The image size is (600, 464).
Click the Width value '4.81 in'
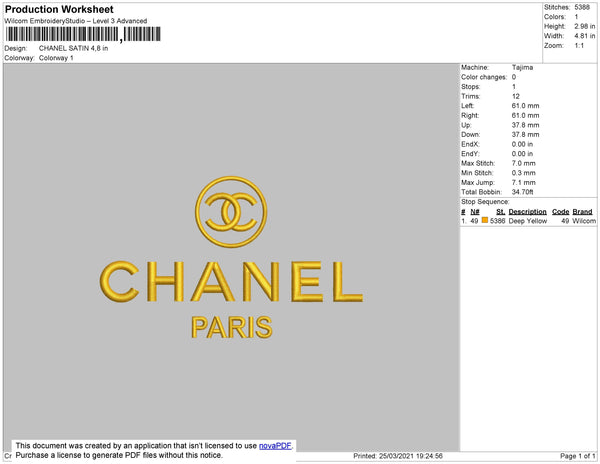click(x=585, y=36)
